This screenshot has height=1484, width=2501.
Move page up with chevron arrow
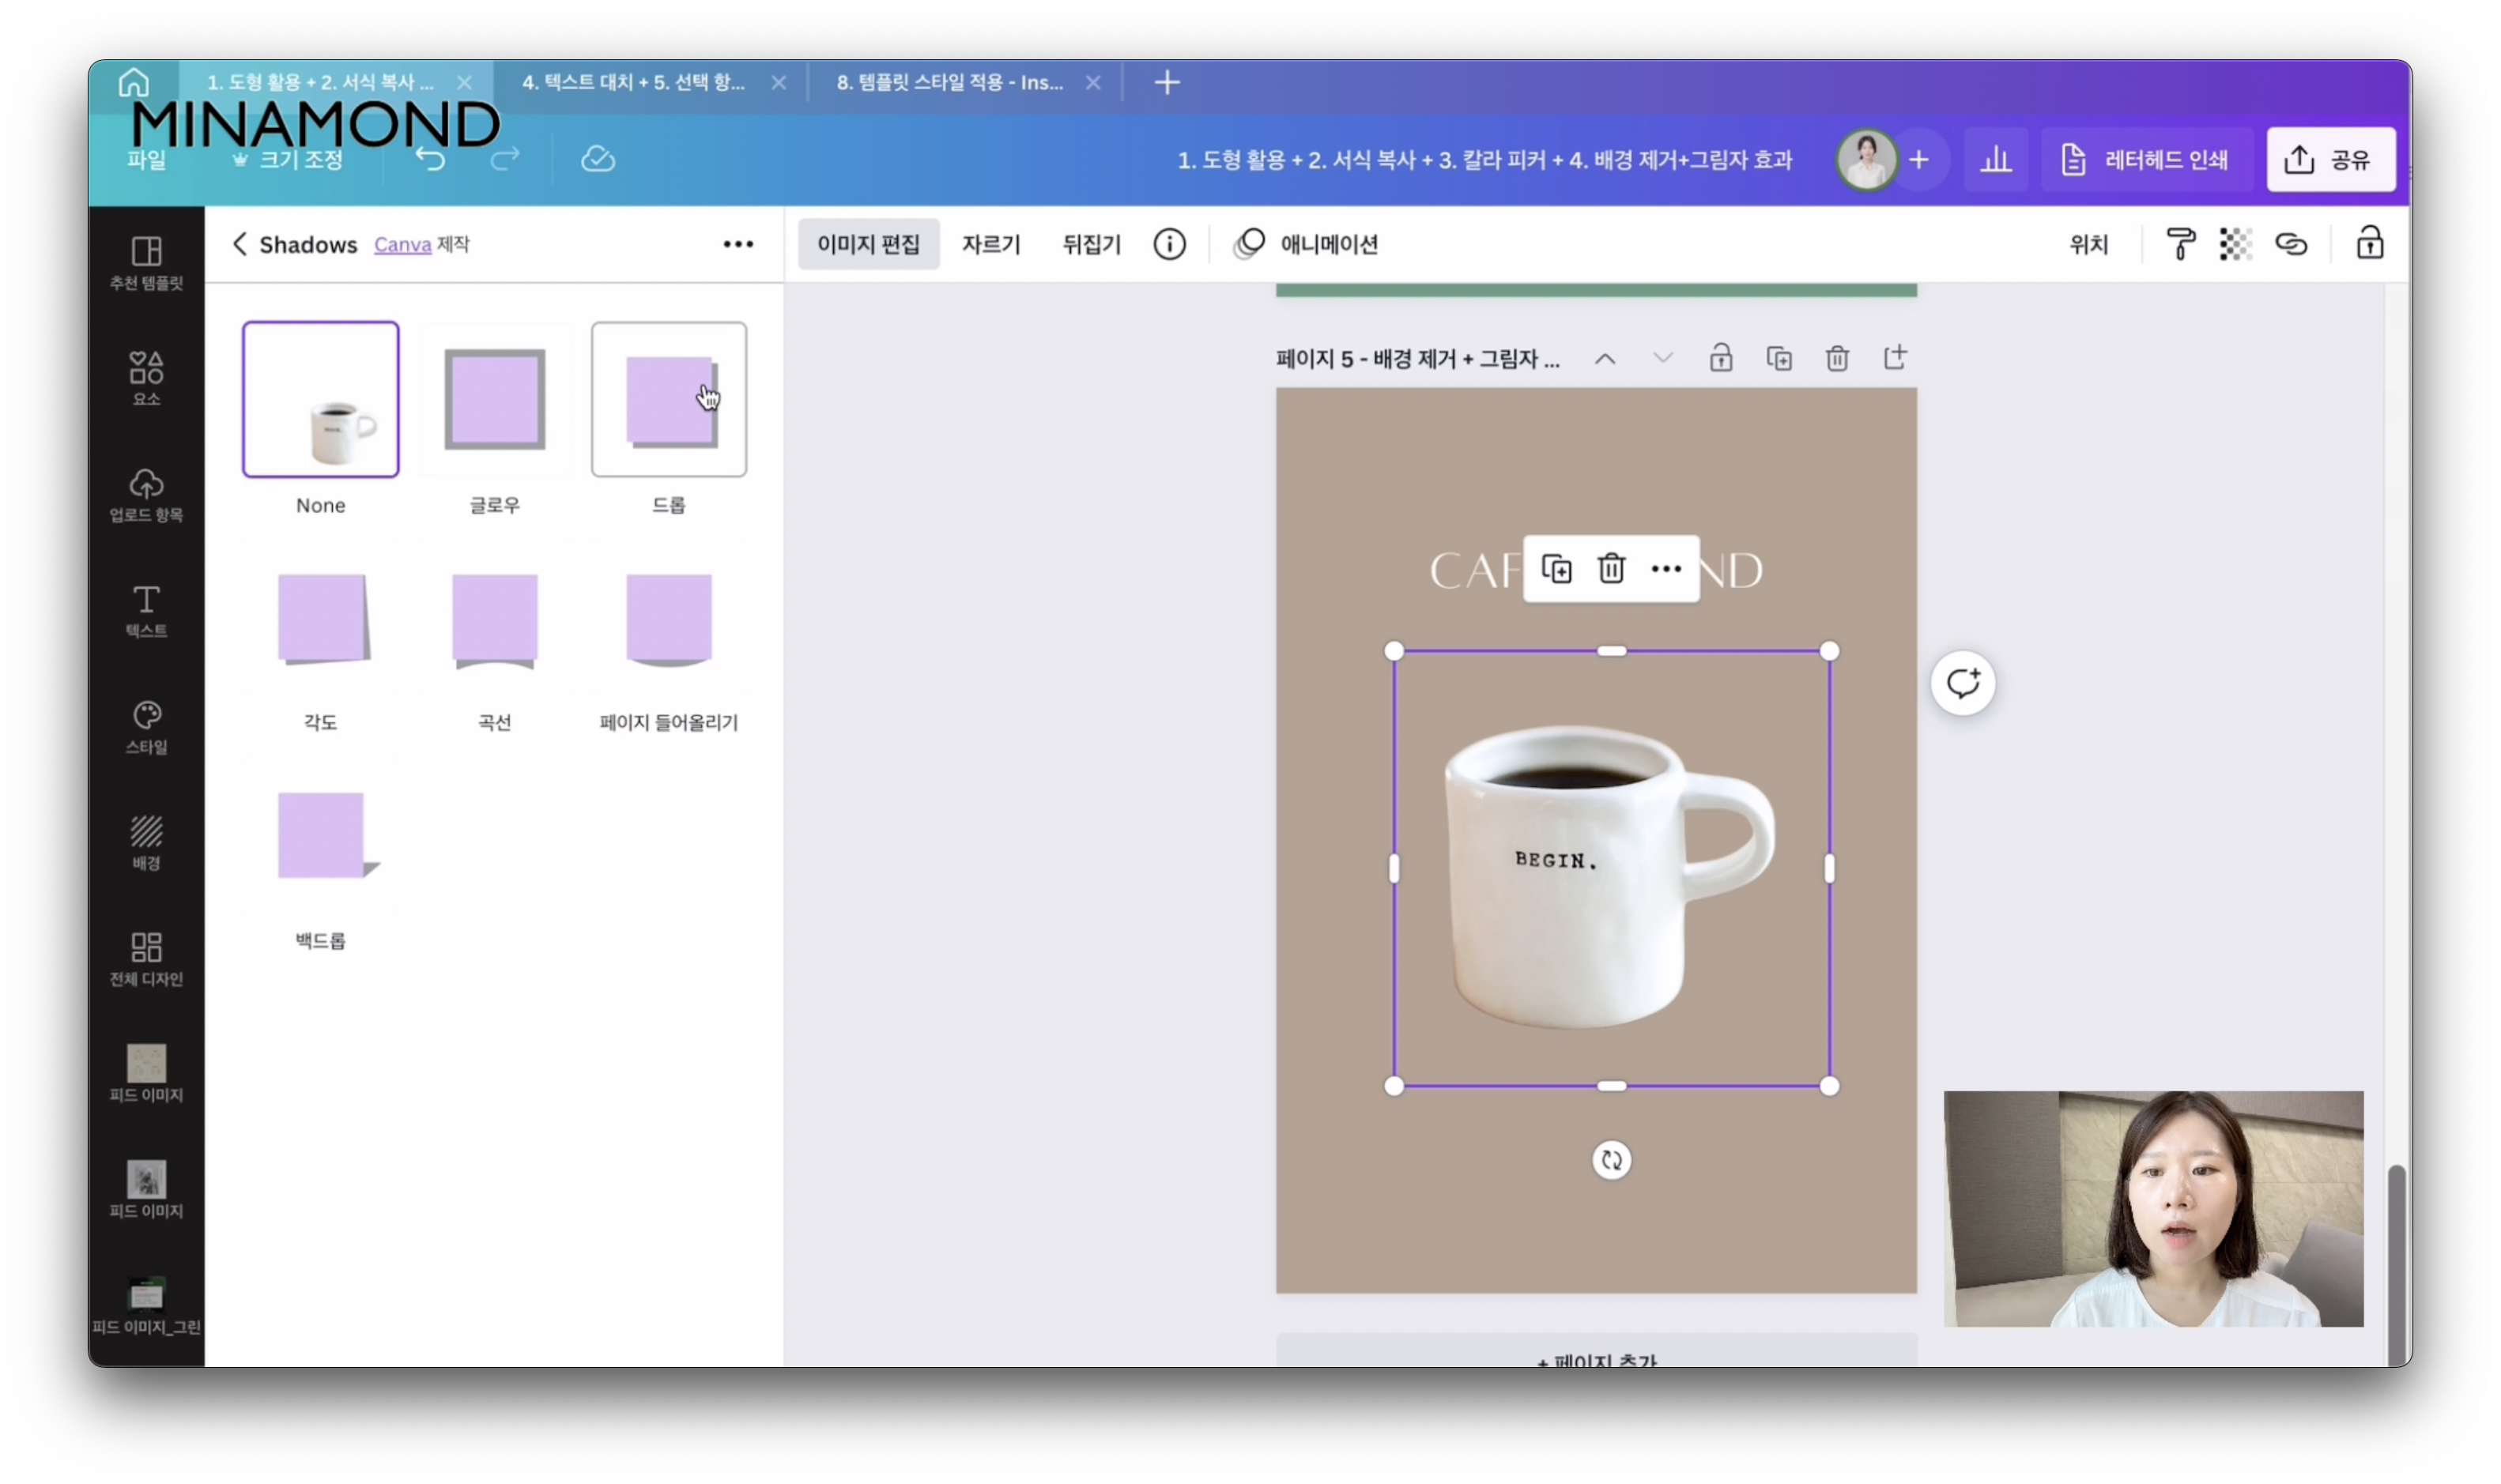(1604, 358)
